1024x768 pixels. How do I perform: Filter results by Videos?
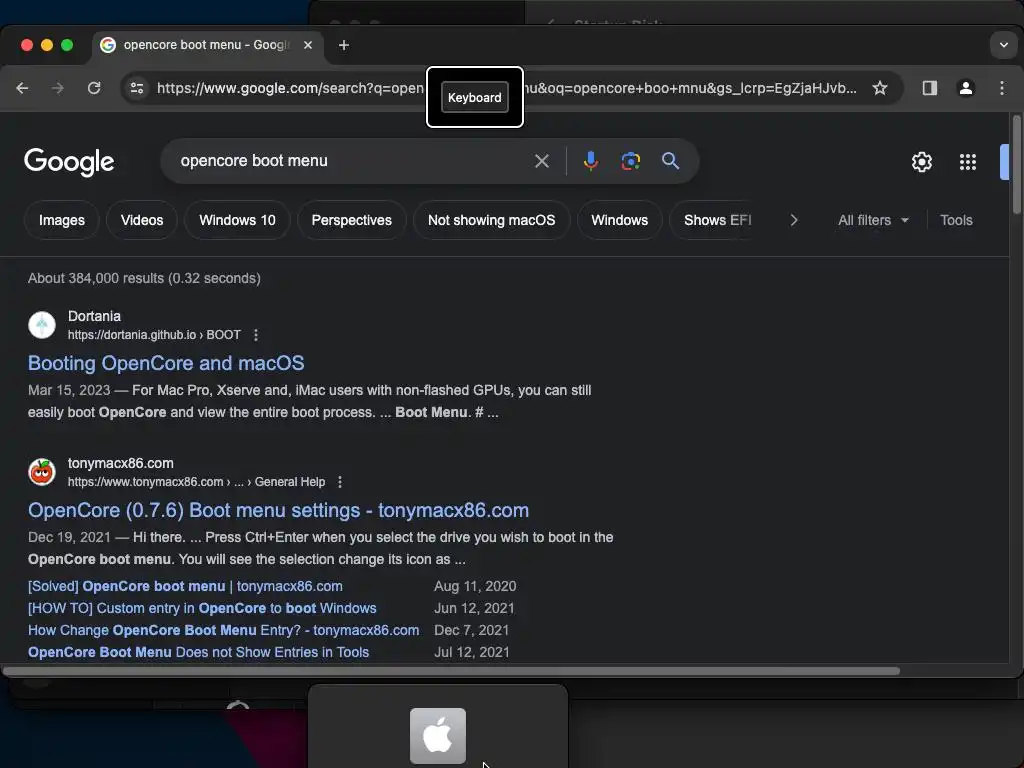[x=142, y=220]
